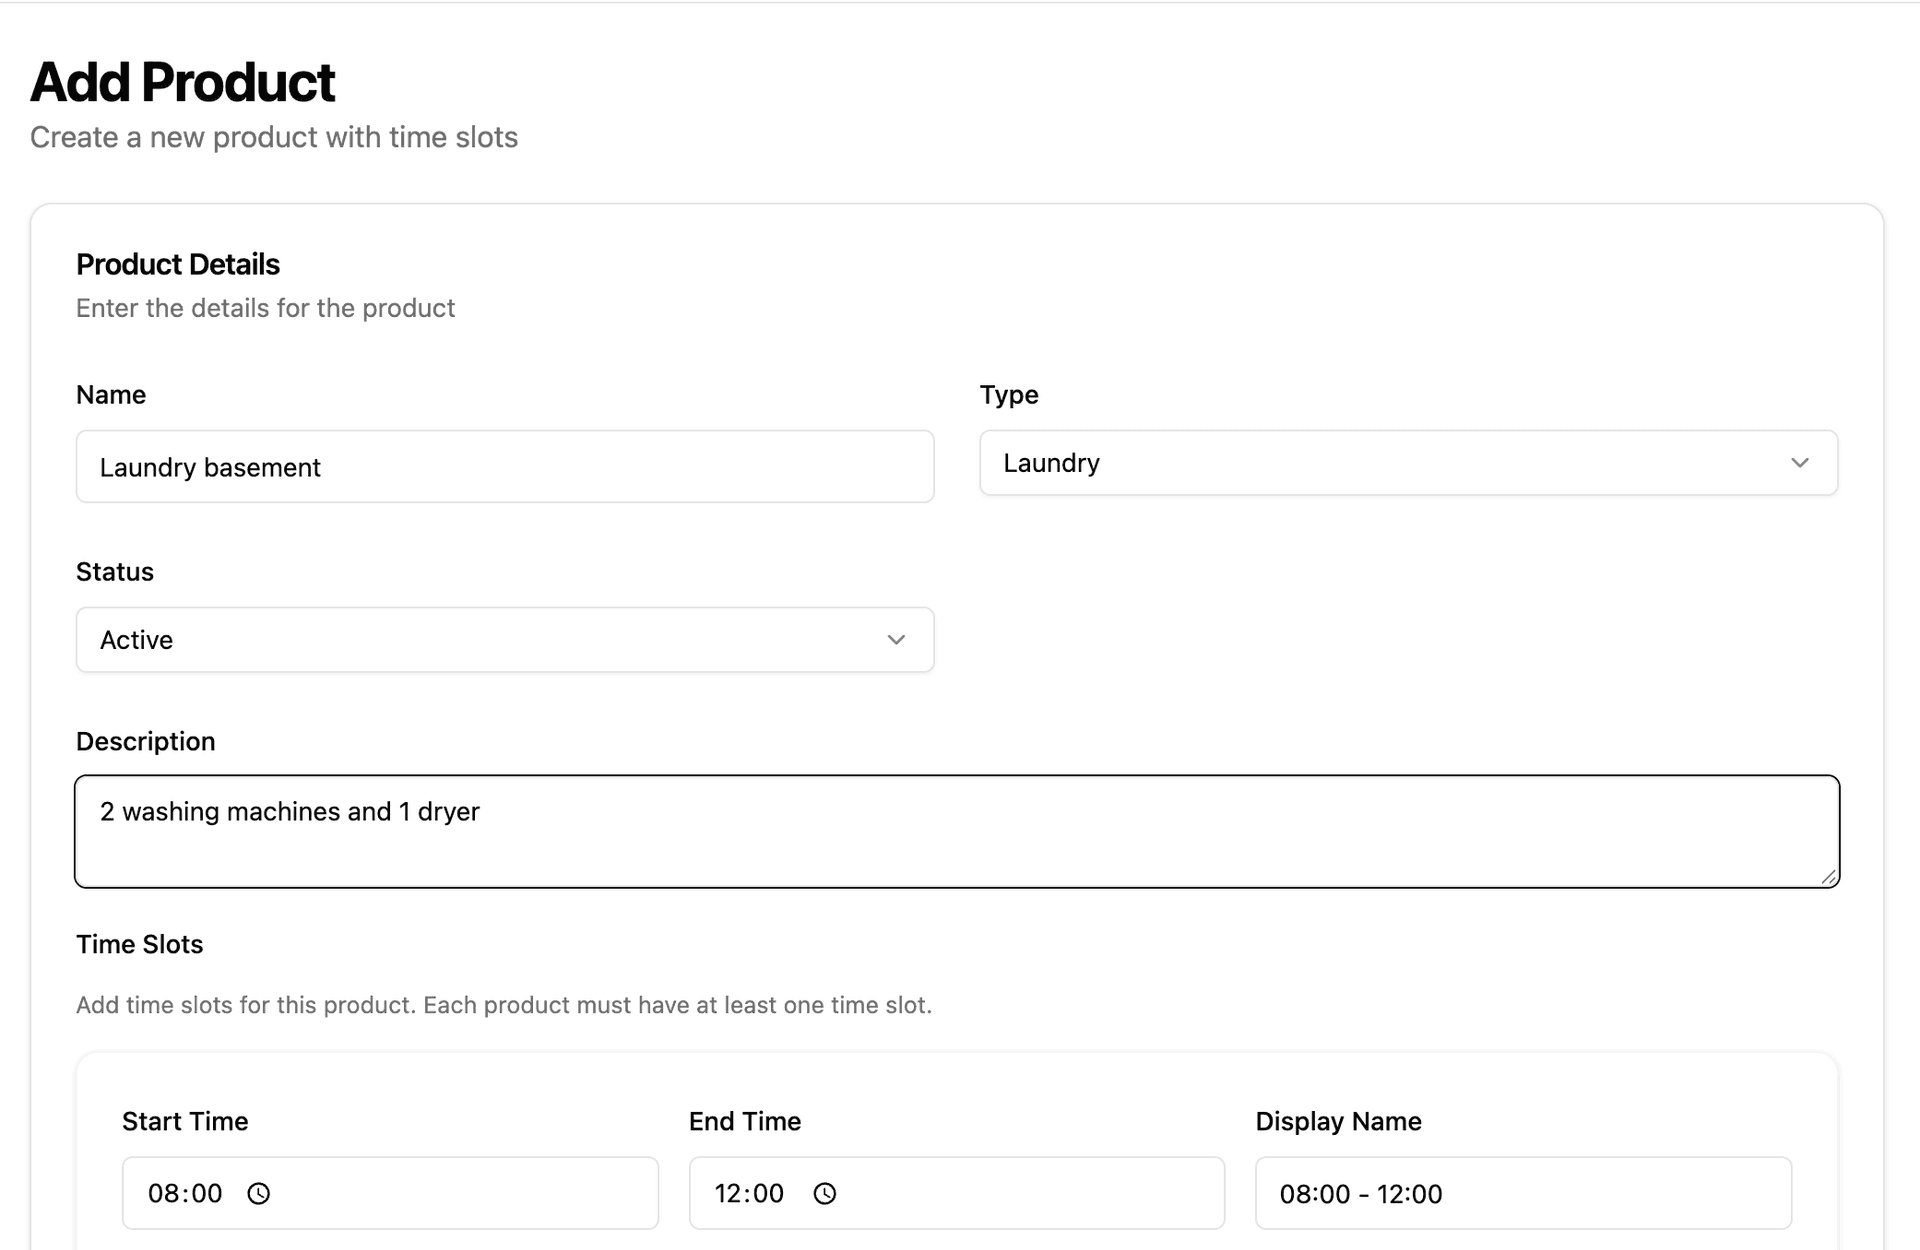
Task: Select the Description textarea
Action: (956, 831)
